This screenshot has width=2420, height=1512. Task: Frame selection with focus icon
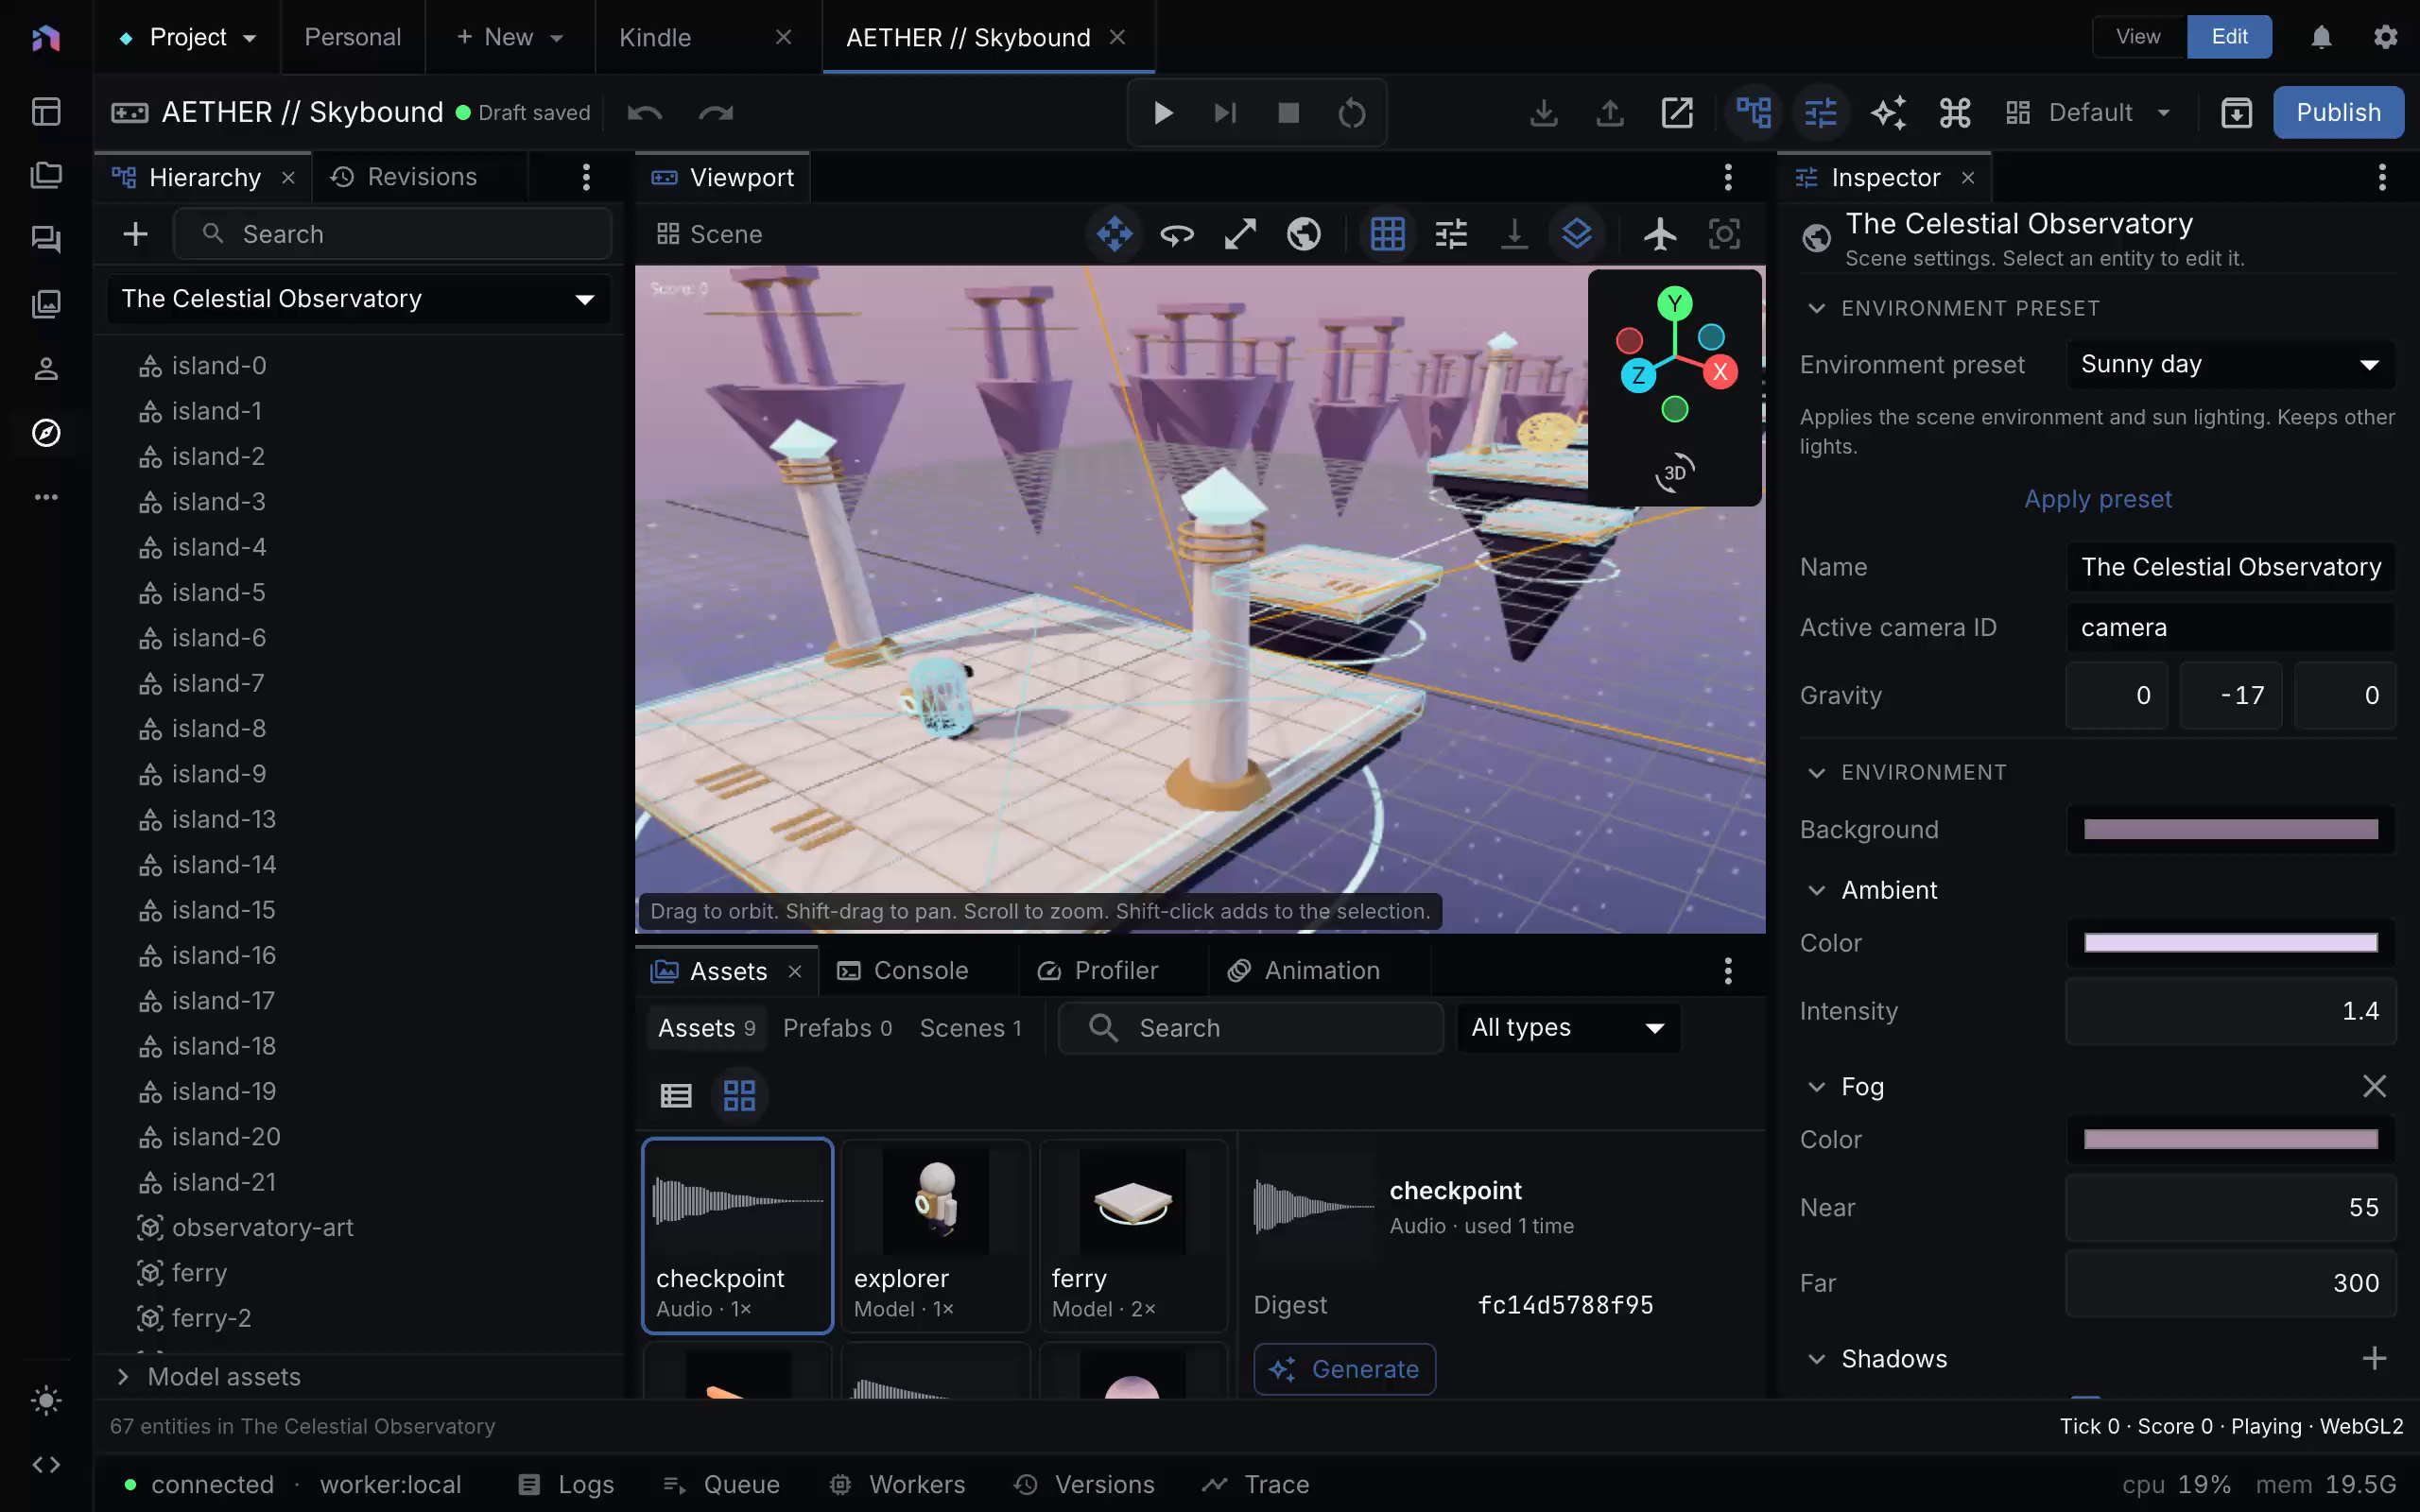(x=1724, y=234)
